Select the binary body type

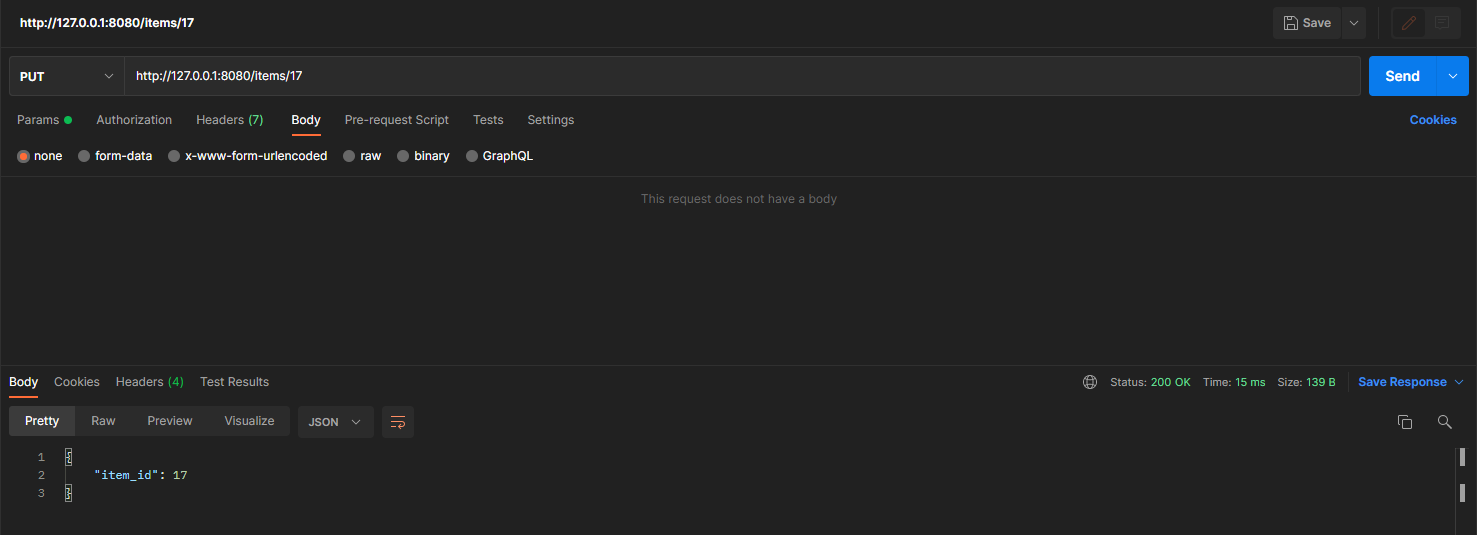[423, 156]
